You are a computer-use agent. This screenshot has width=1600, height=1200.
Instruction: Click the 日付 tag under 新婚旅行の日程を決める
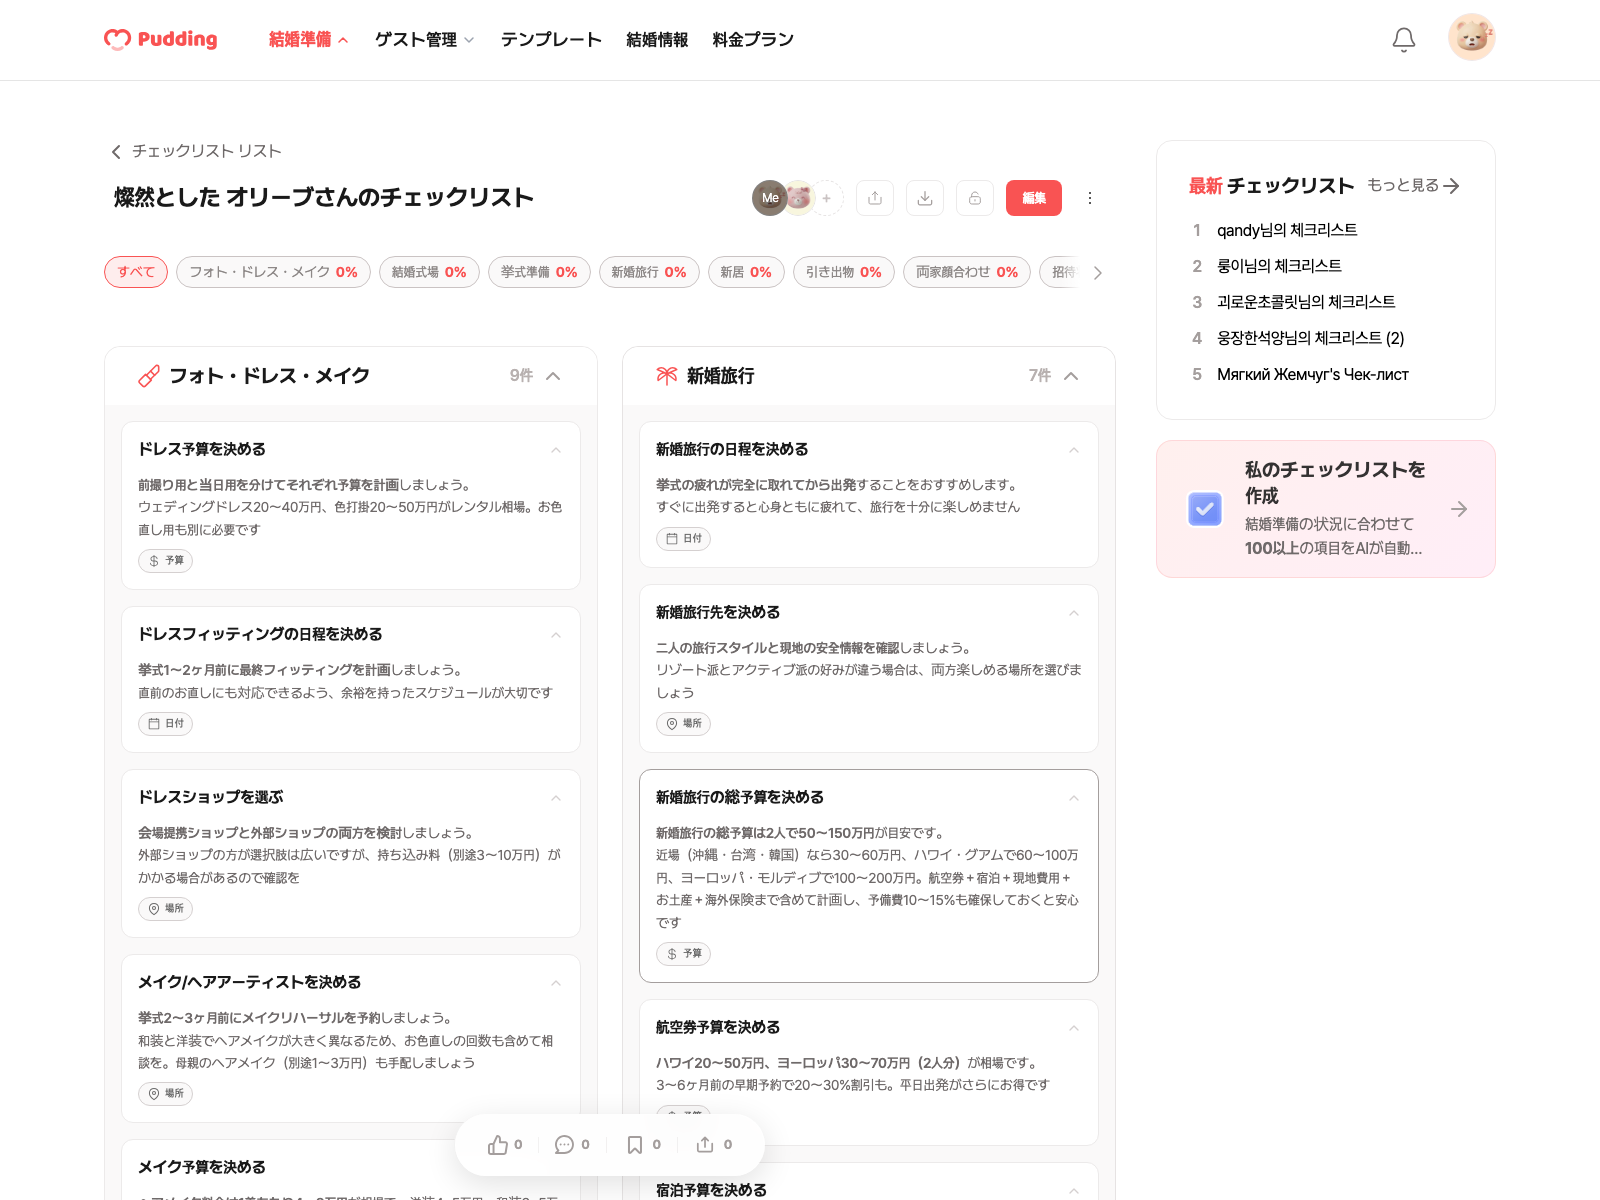(x=684, y=539)
